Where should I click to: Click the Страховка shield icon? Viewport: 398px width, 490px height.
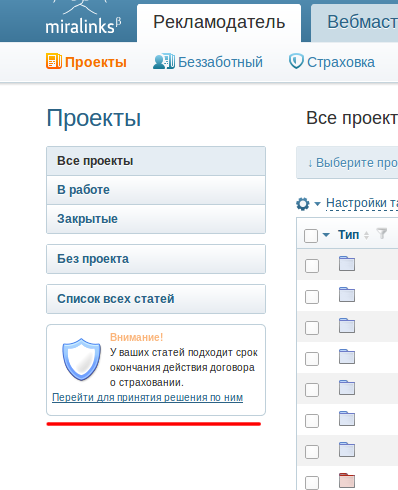click(296, 62)
